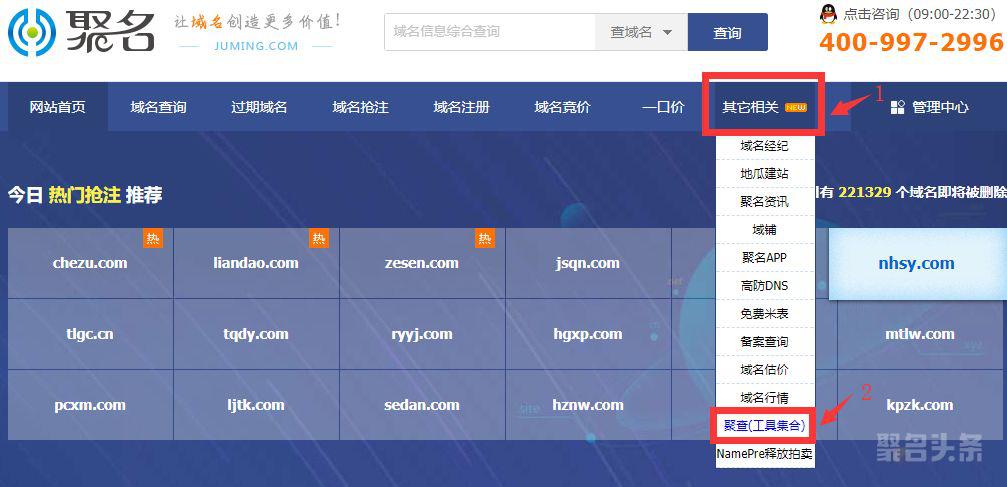
Task: Open the pcxm.com domain cell
Action: tap(91, 405)
